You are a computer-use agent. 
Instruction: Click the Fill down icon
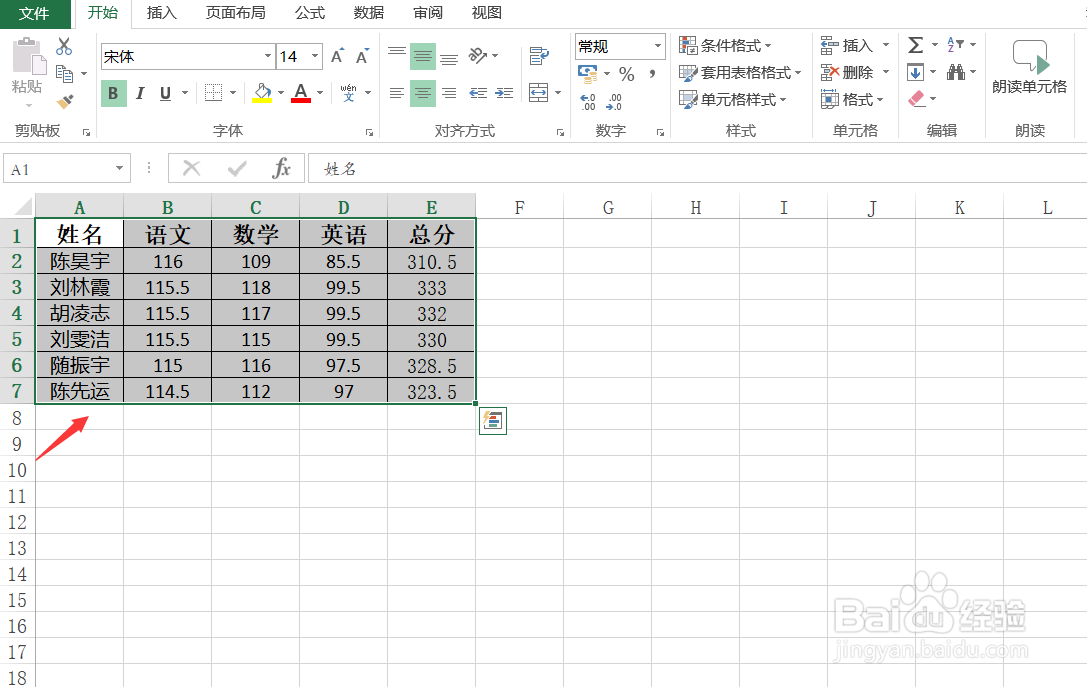[915, 72]
